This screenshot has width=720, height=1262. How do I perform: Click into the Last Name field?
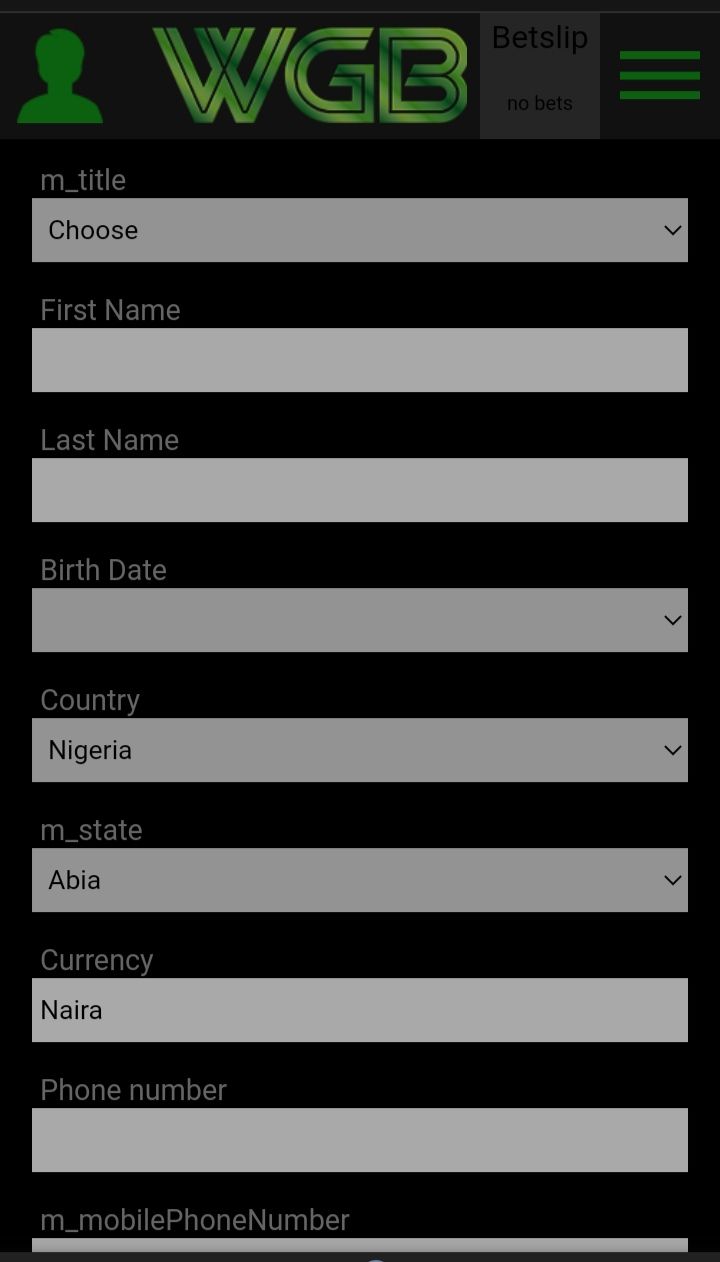[360, 490]
